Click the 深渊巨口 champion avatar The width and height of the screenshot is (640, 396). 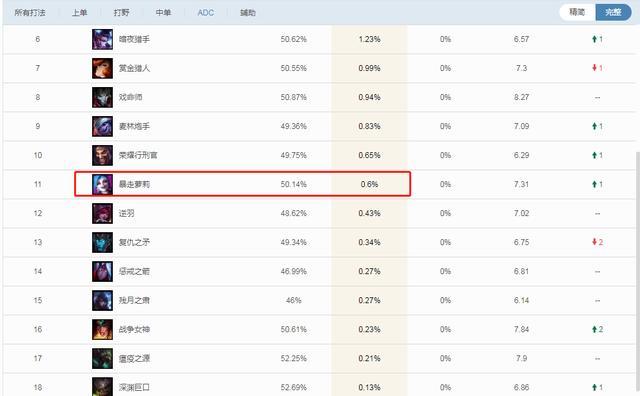[x=102, y=386]
